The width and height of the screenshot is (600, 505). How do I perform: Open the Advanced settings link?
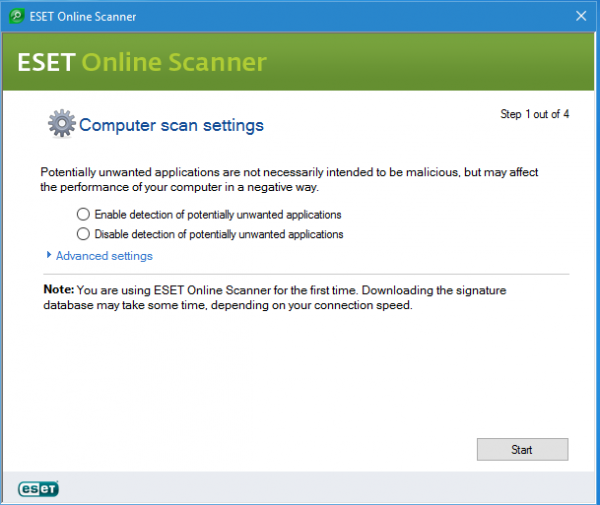(x=104, y=256)
